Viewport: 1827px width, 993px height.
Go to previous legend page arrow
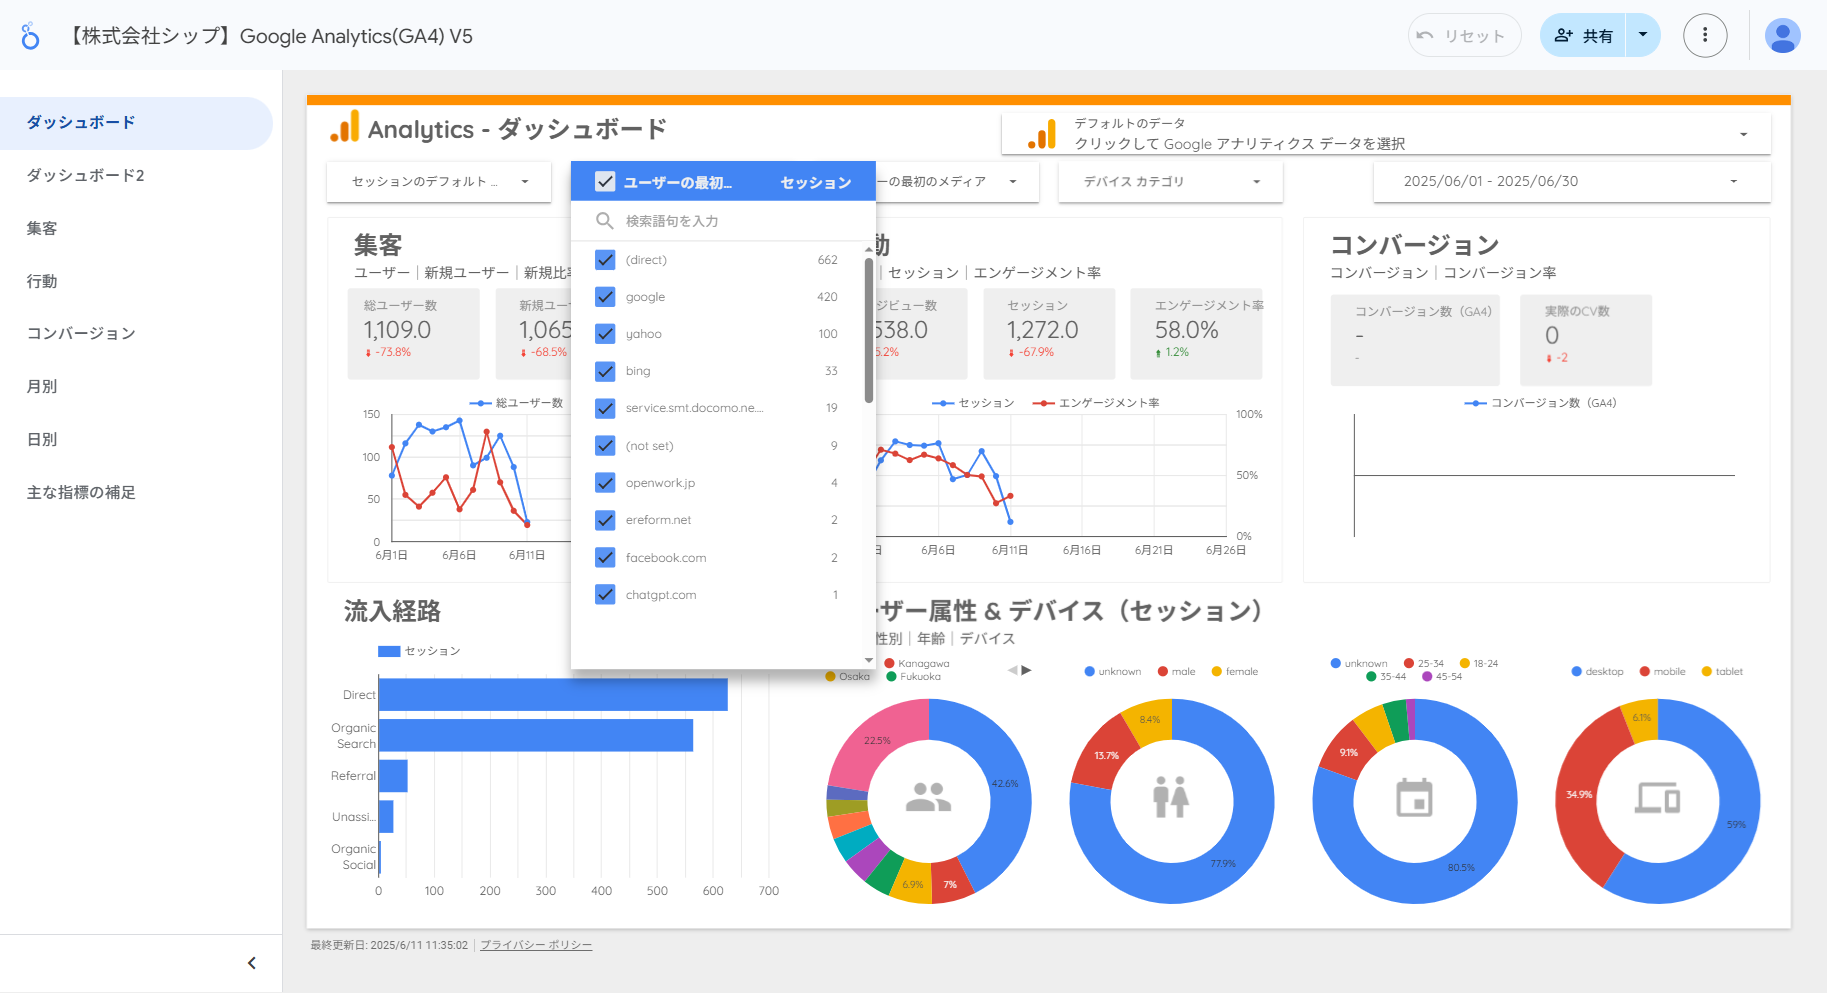[1012, 670]
